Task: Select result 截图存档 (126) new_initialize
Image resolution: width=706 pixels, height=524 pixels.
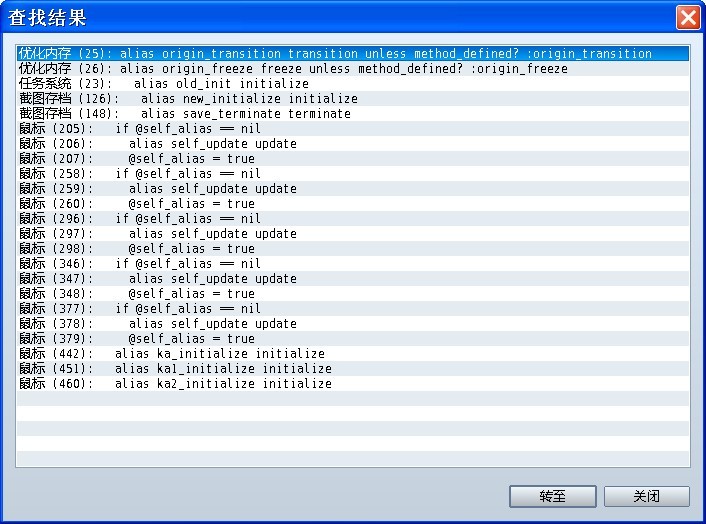Action: click(x=353, y=99)
